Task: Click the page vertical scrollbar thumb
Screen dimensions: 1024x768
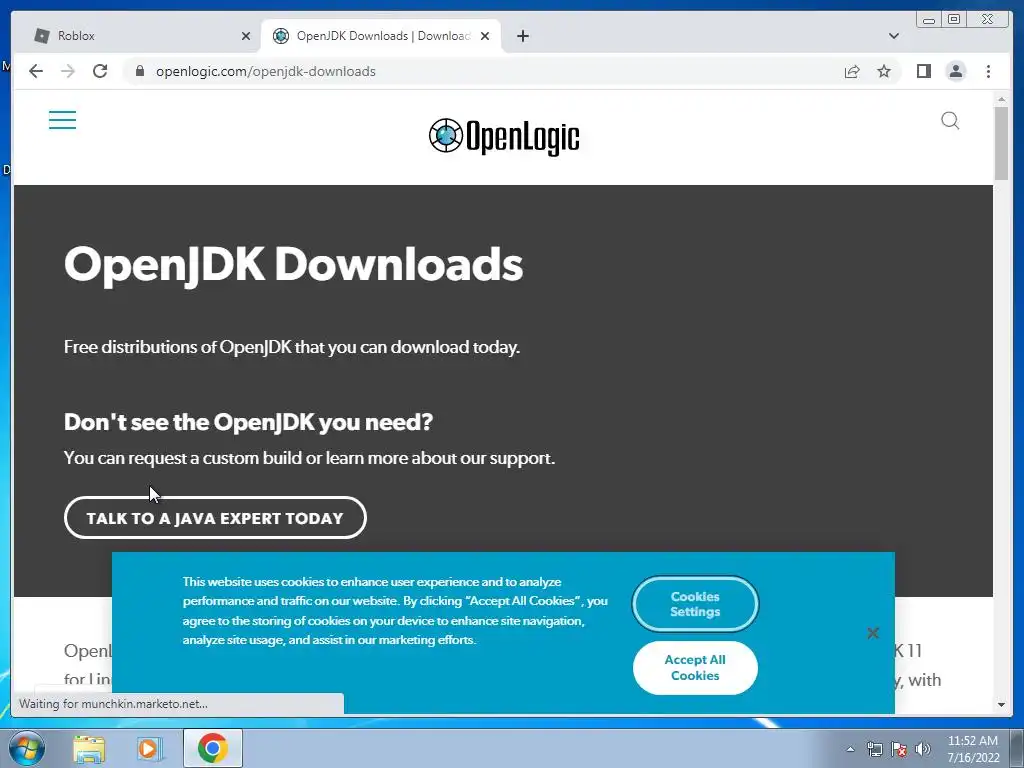Action: click(1001, 142)
